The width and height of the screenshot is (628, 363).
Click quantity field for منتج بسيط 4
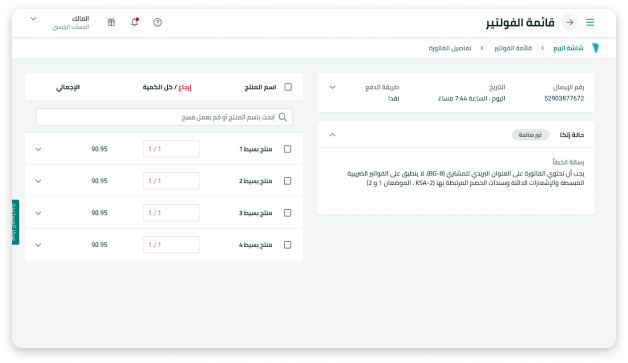171,245
